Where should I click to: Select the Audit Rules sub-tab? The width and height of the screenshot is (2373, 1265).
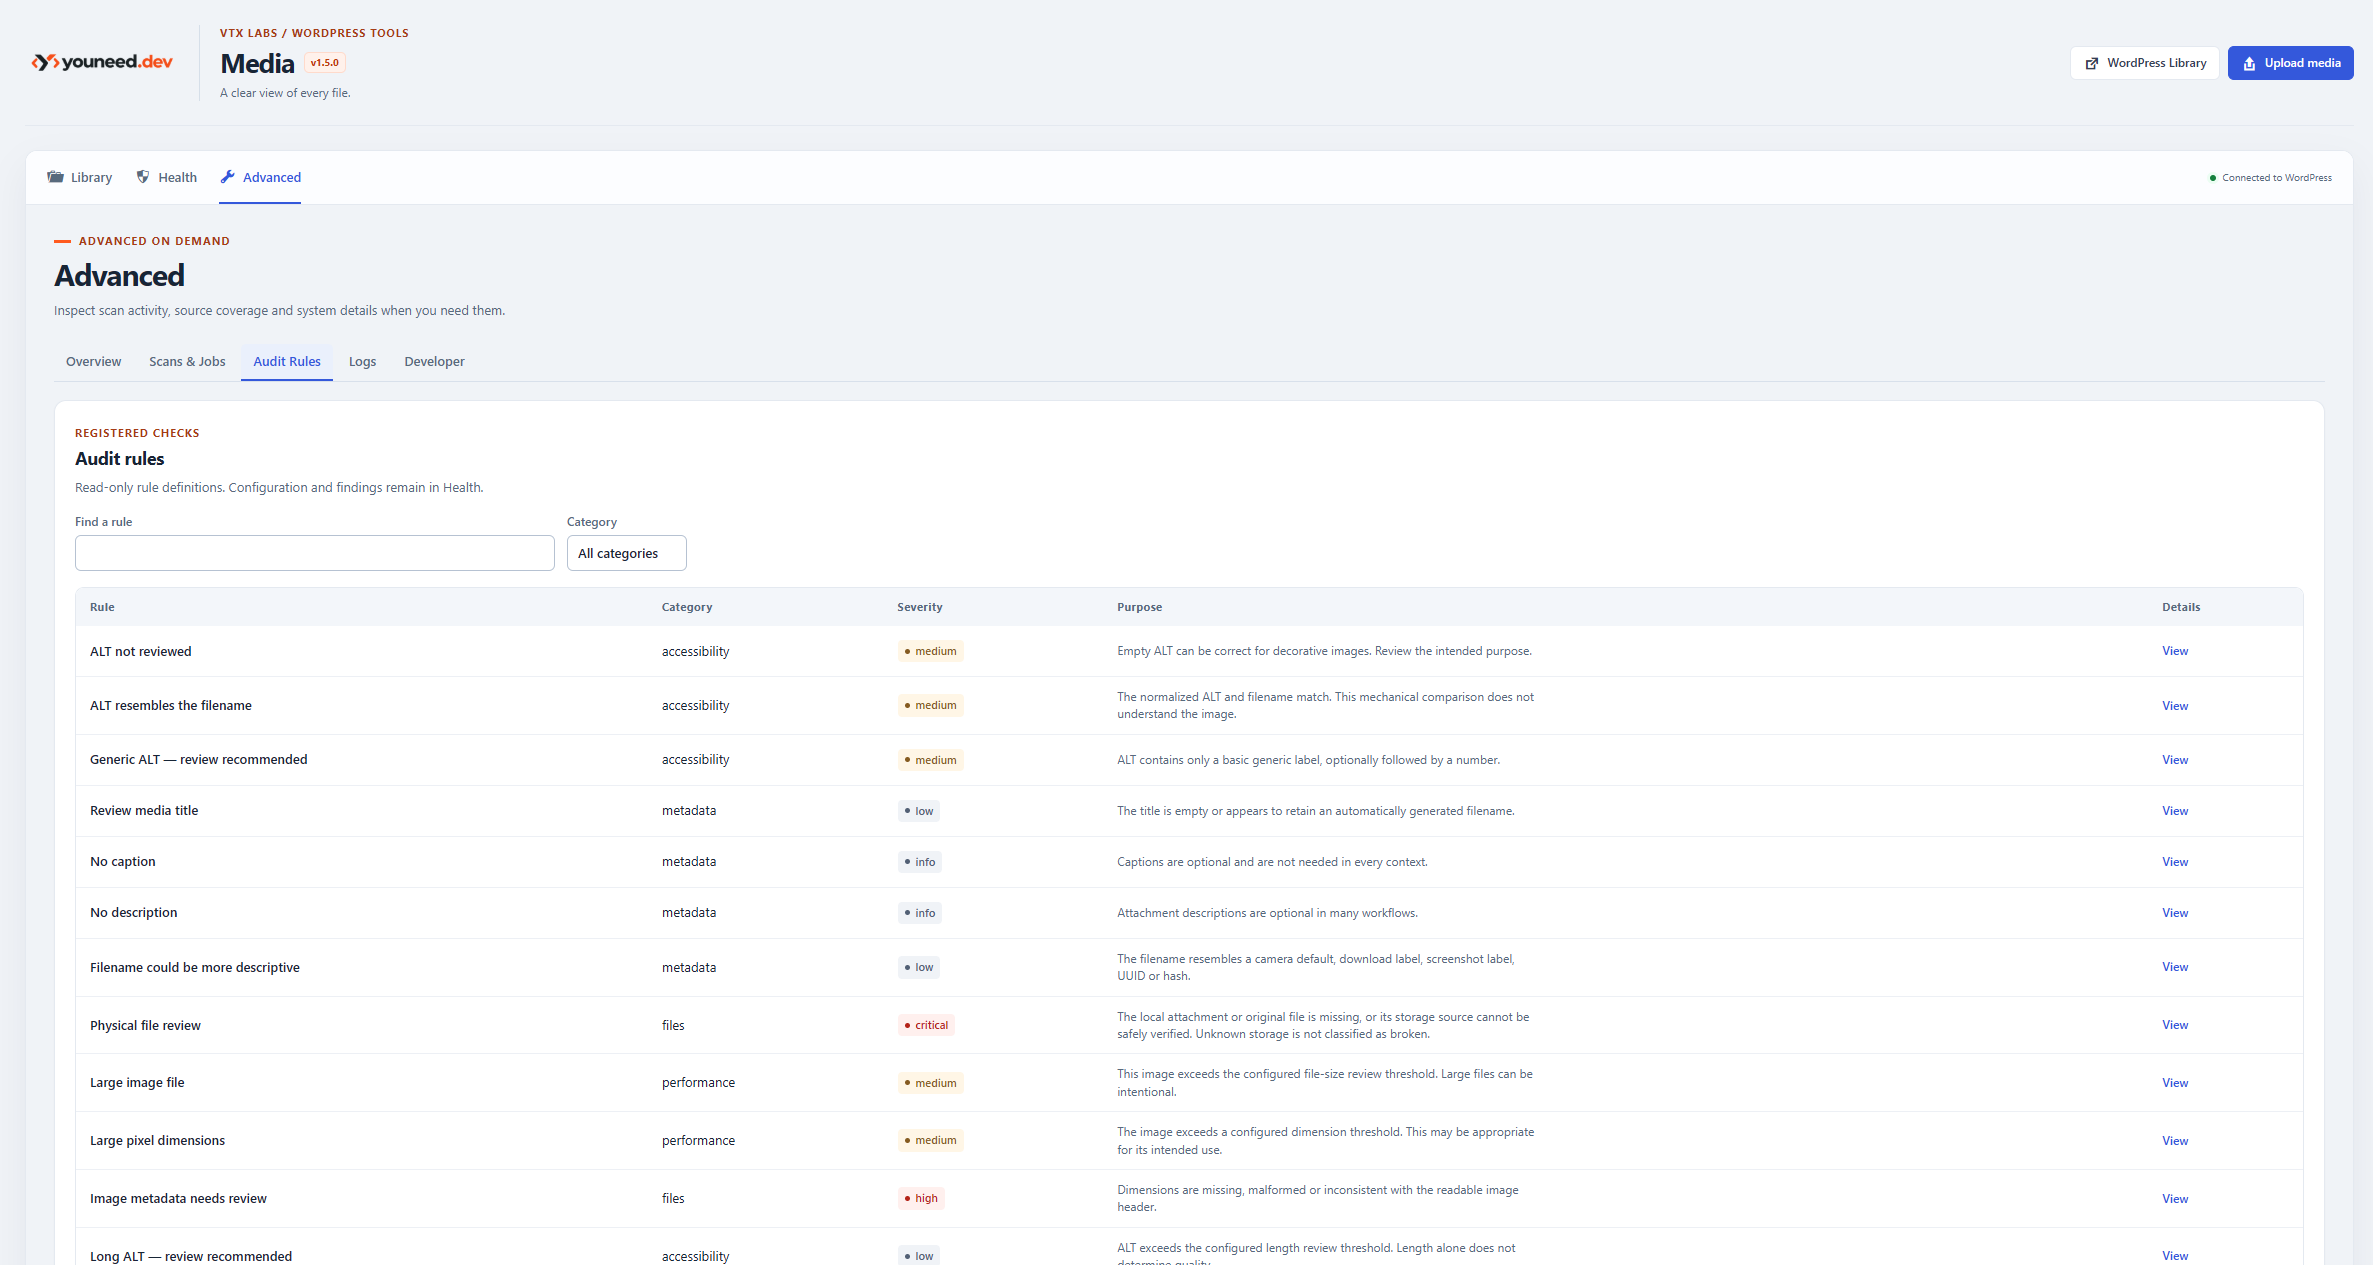(x=287, y=362)
